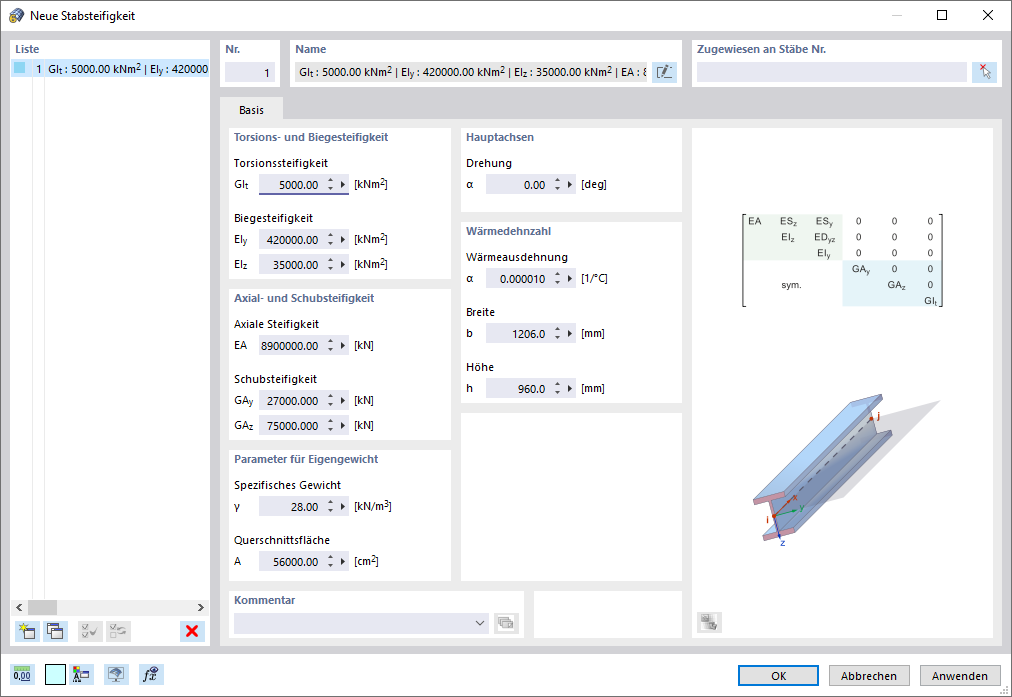1012x697 pixels.
Task: Copy selected stiffness item icon
Action: point(56,631)
